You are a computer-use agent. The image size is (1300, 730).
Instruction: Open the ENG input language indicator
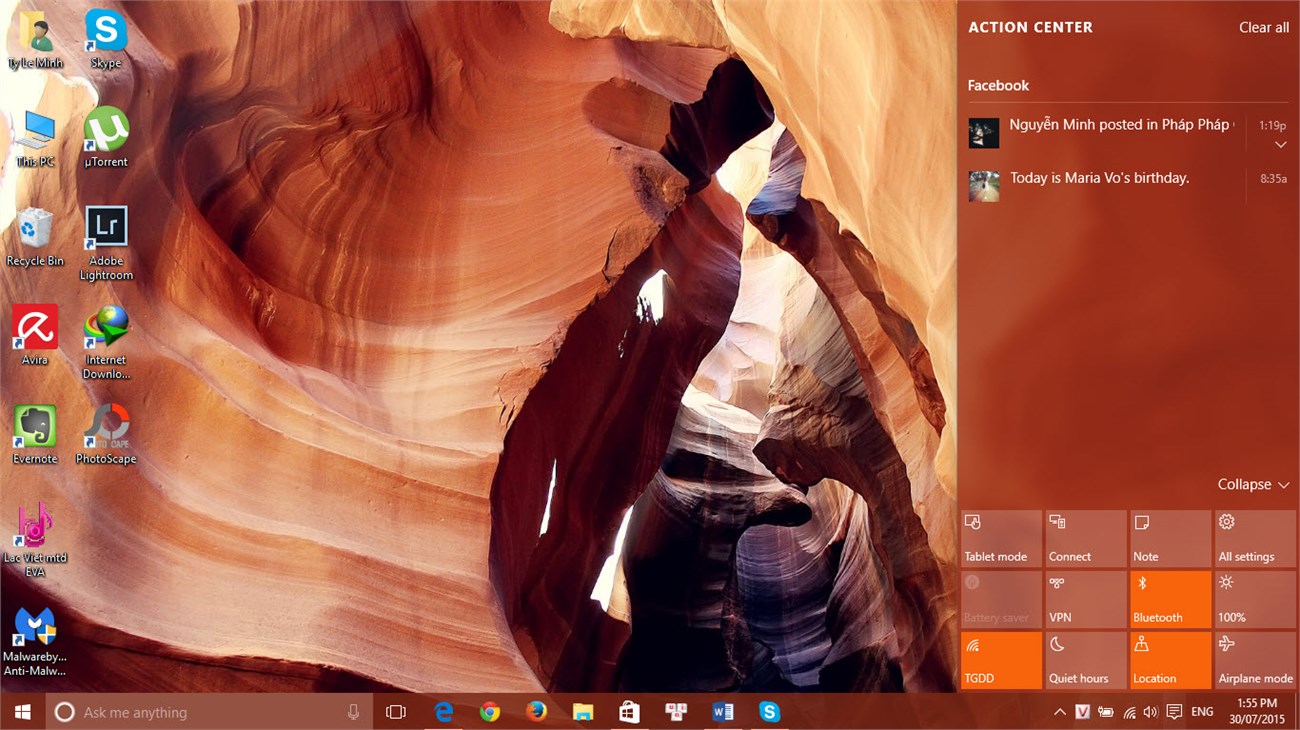click(1203, 712)
